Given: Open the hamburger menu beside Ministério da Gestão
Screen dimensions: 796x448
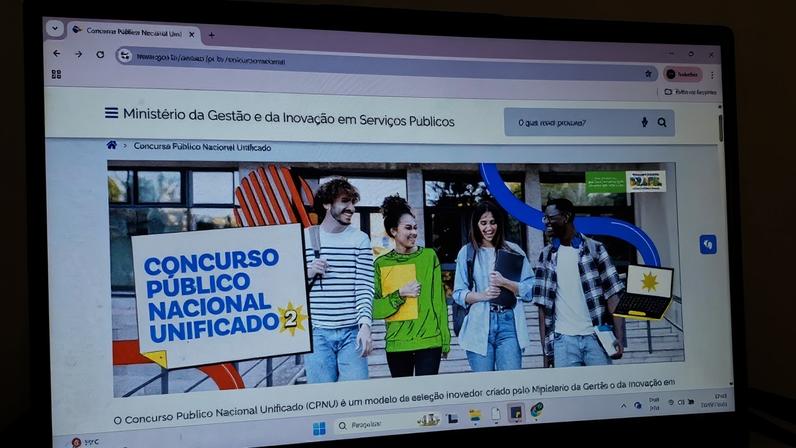Looking at the screenshot, I should (x=112, y=113).
